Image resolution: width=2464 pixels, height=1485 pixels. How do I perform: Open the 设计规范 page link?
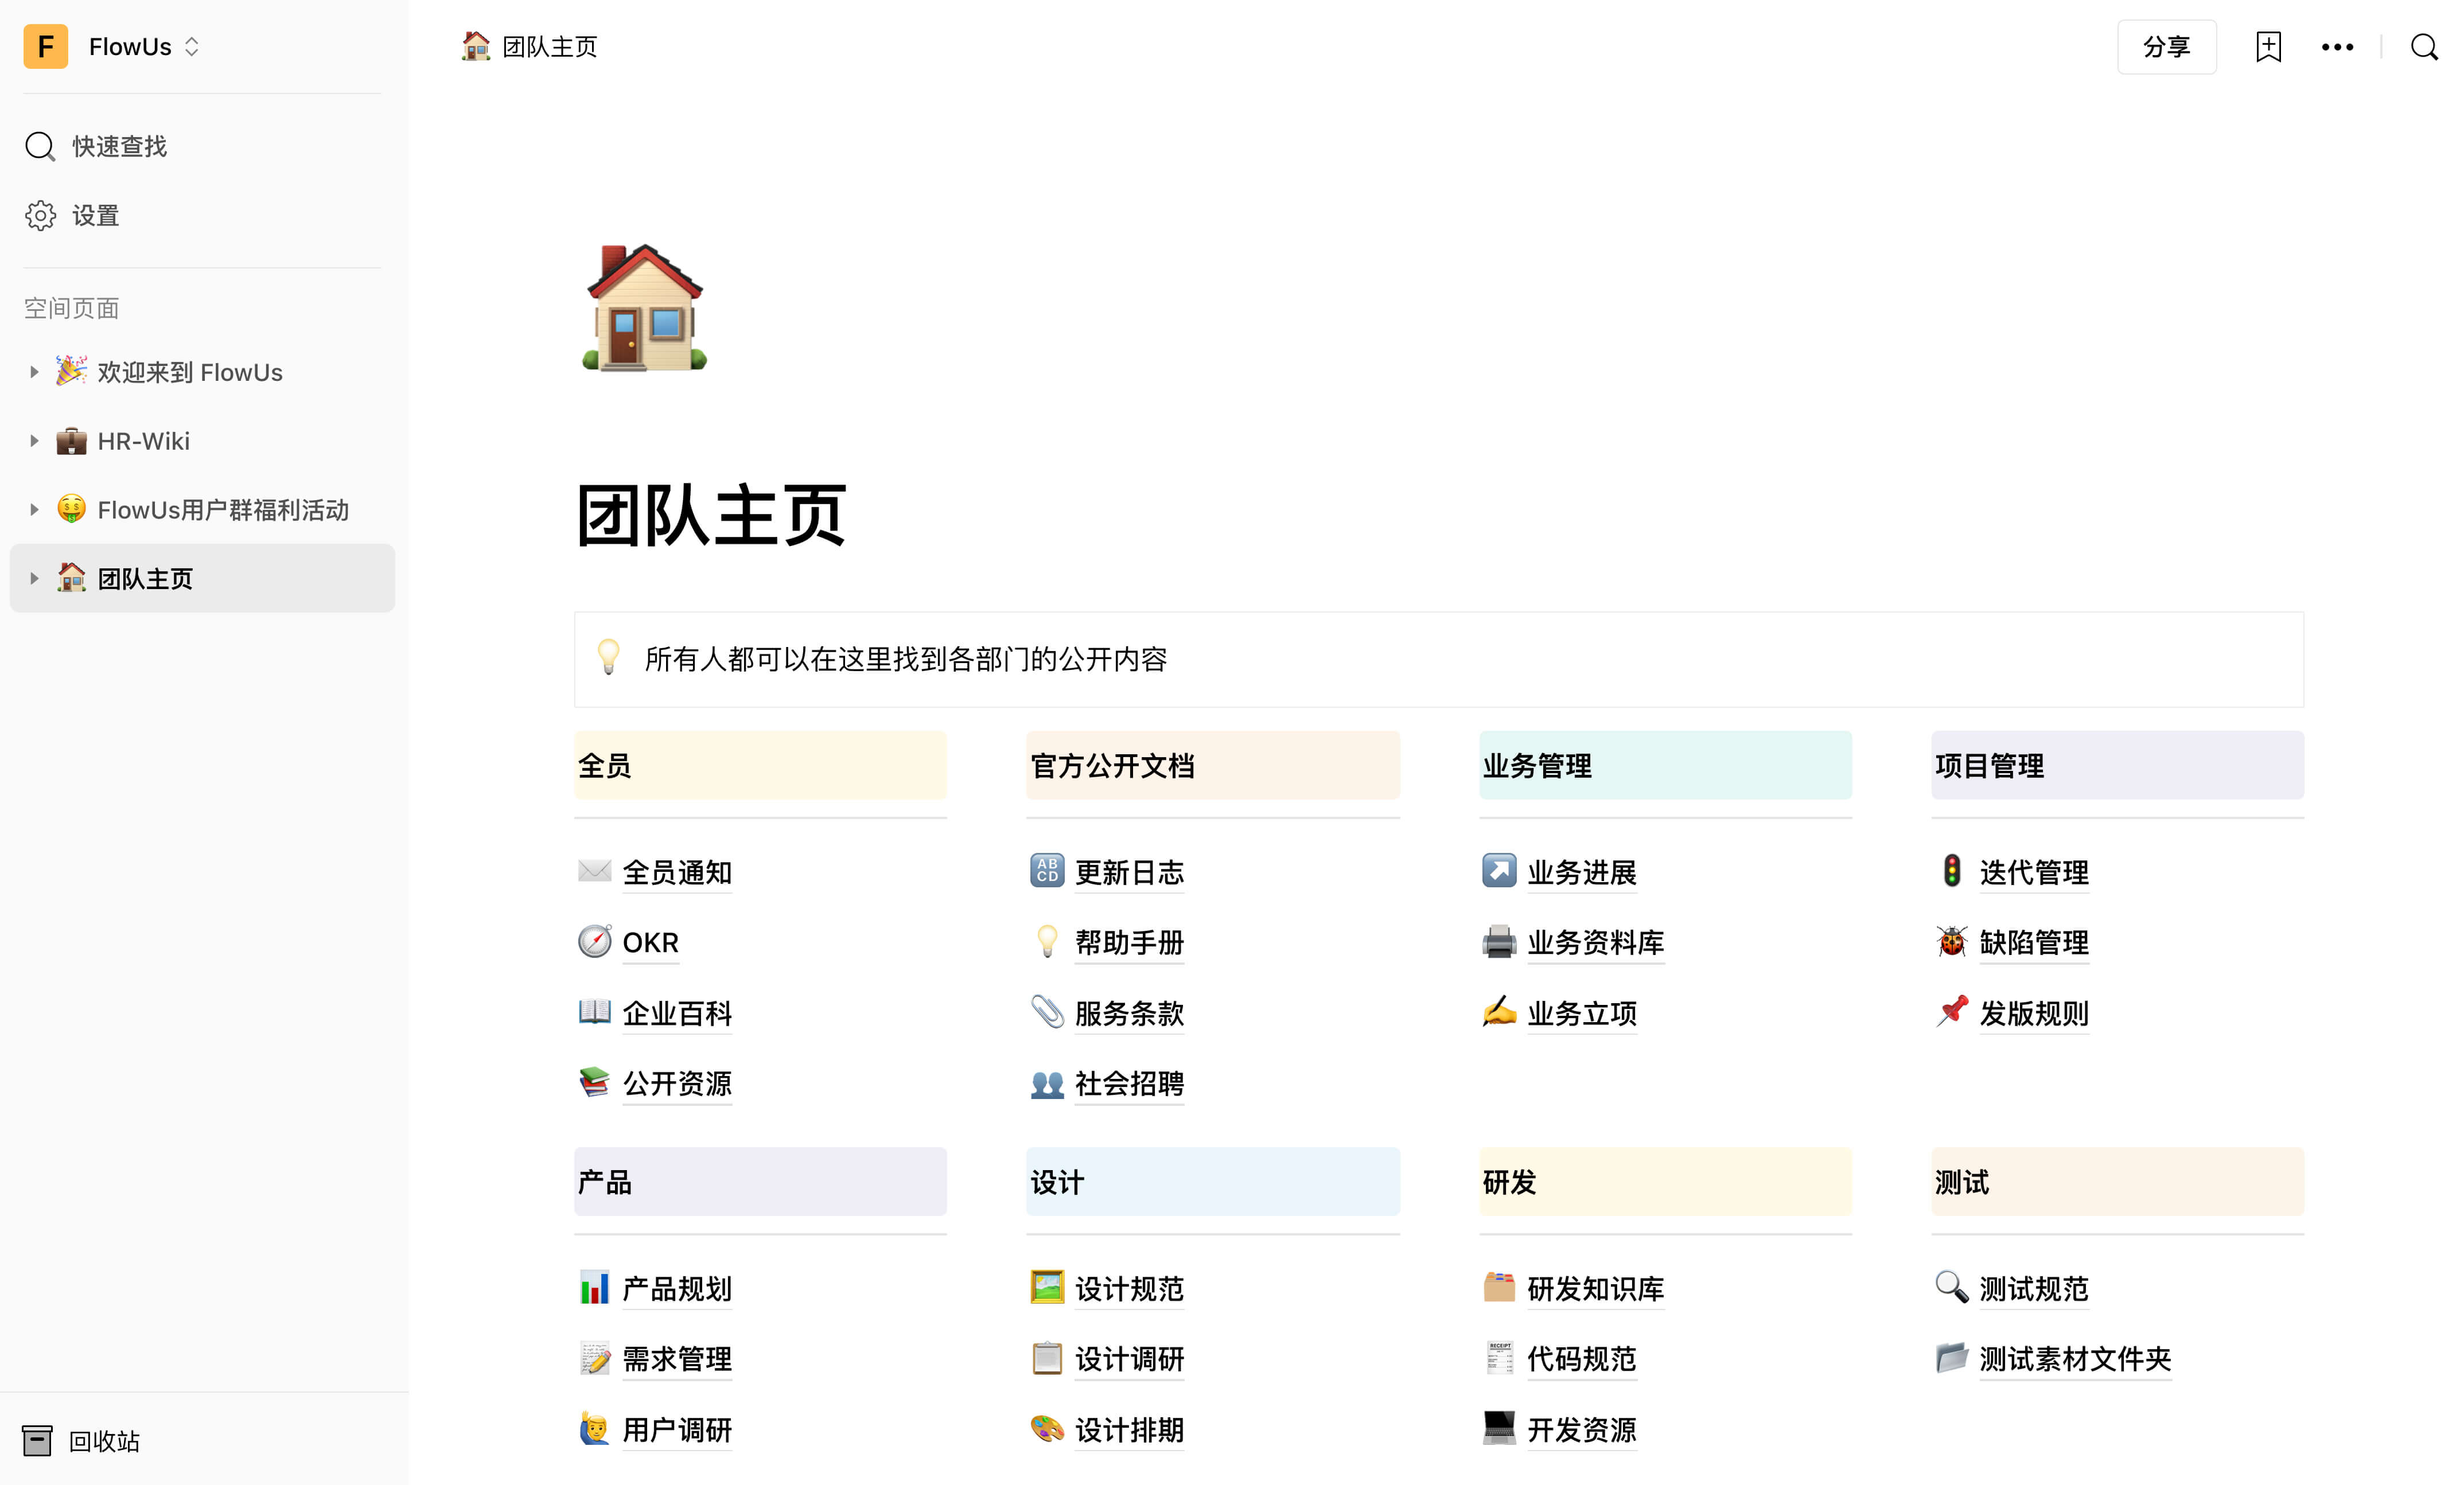pyautogui.click(x=1129, y=1289)
